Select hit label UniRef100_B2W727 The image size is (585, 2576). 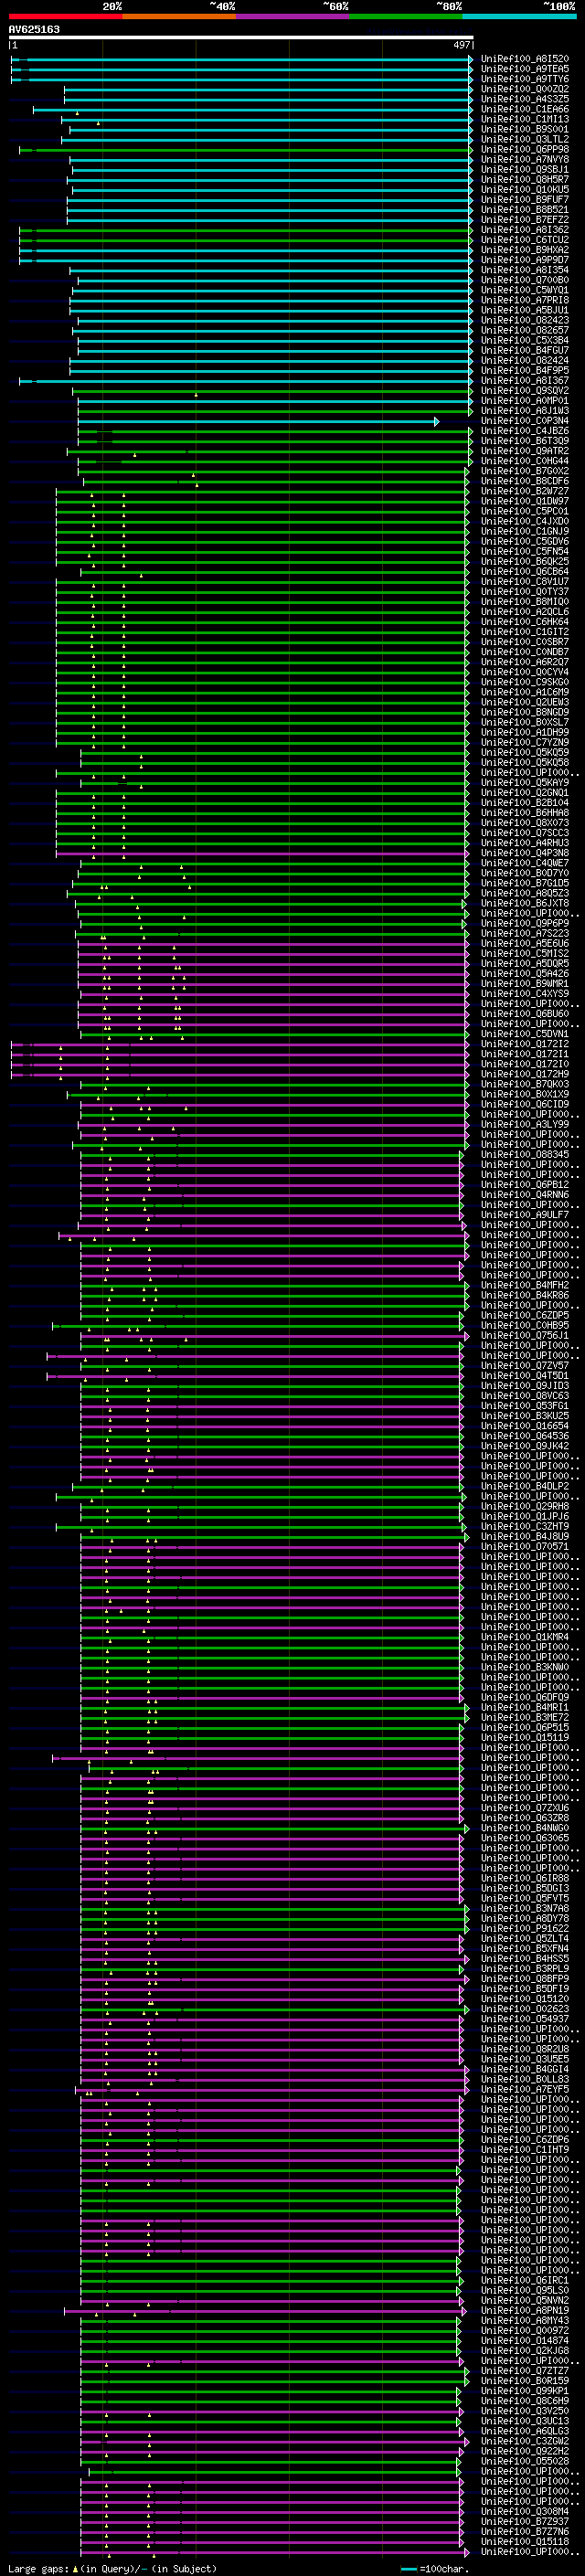pyautogui.click(x=525, y=491)
